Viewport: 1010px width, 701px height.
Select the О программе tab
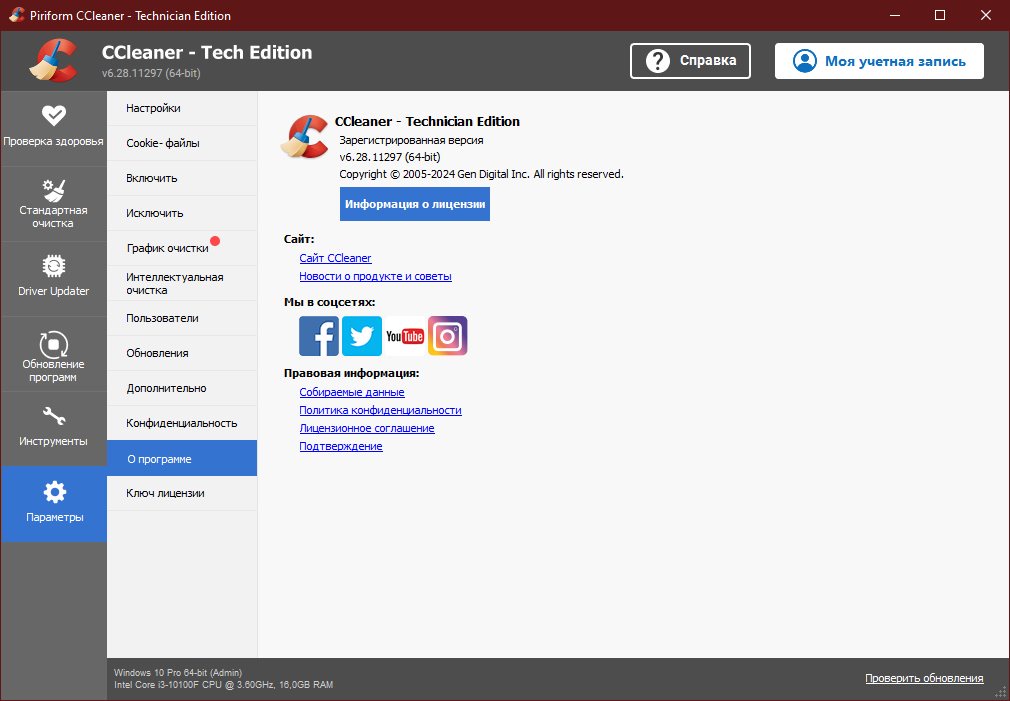182,458
